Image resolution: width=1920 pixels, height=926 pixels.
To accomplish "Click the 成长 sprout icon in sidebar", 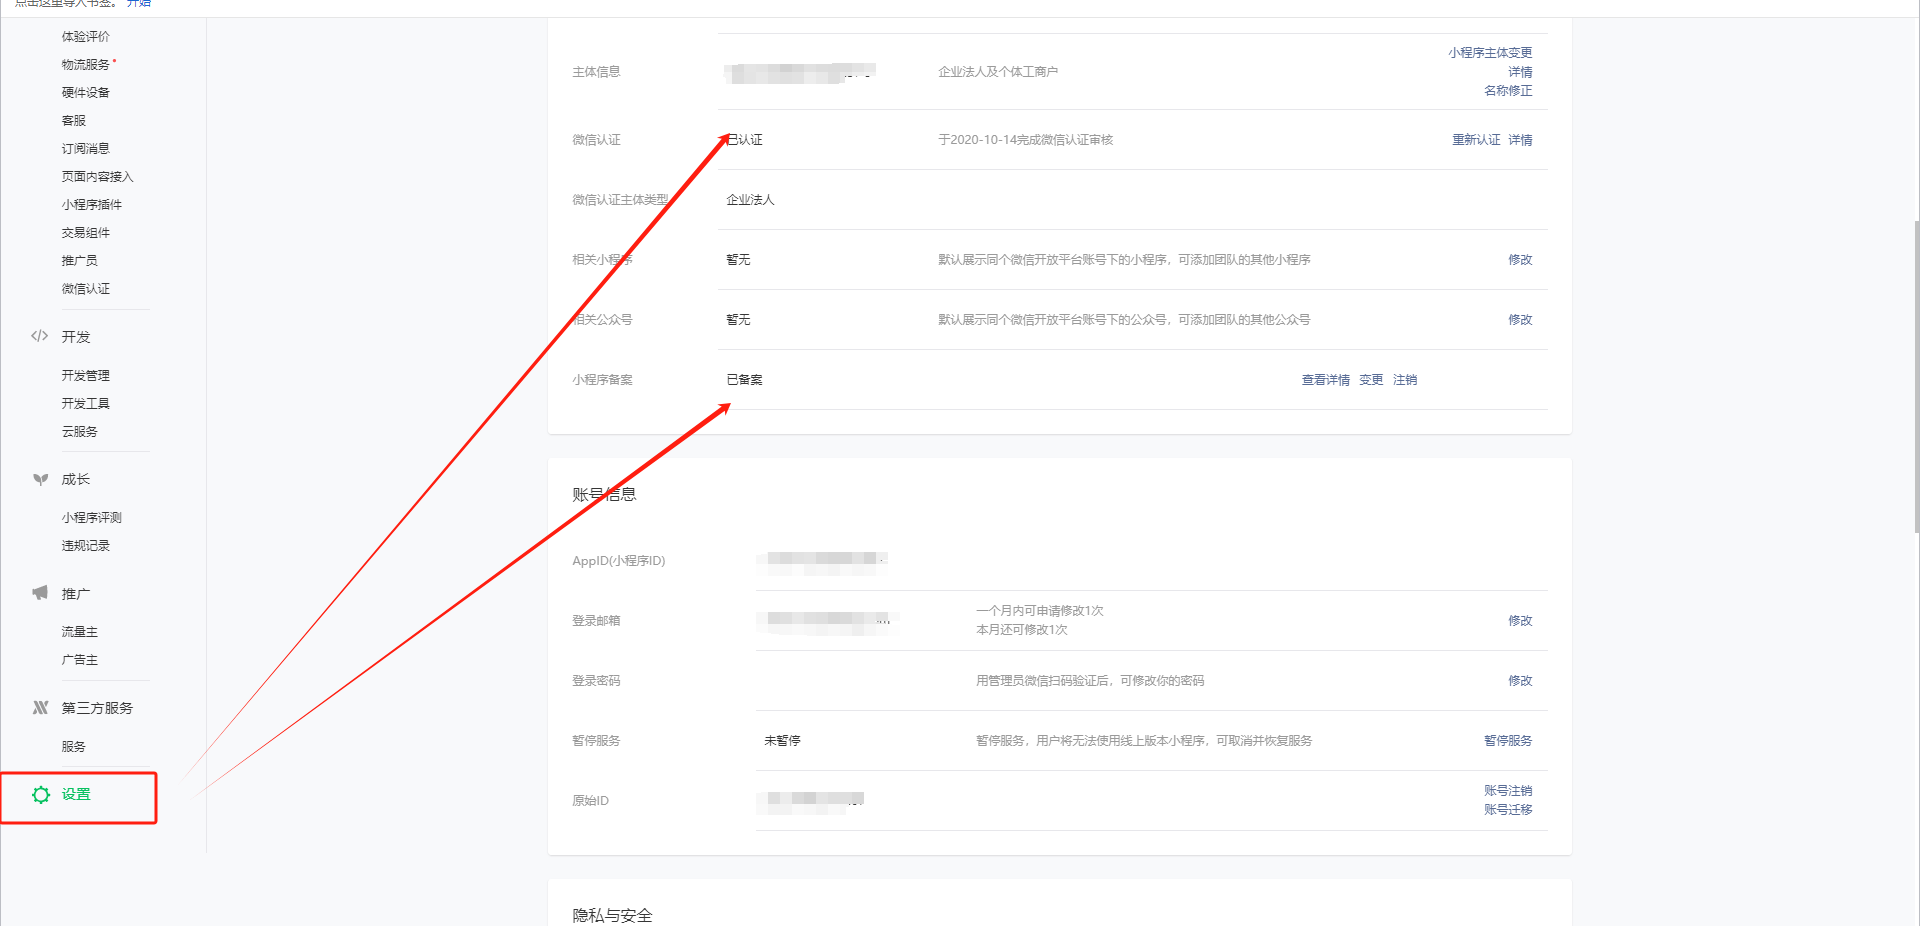I will pyautogui.click(x=40, y=480).
